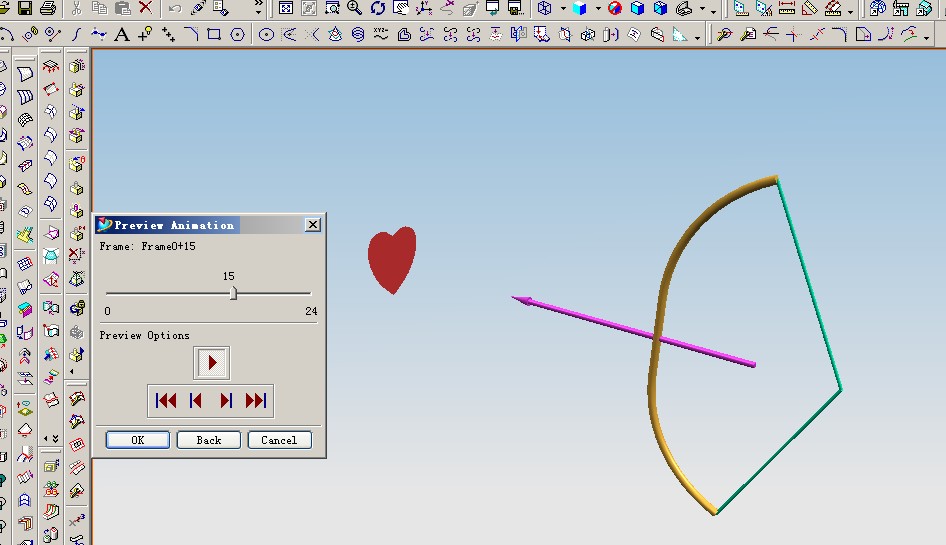Activate the Rotate view tool

click(x=378, y=8)
